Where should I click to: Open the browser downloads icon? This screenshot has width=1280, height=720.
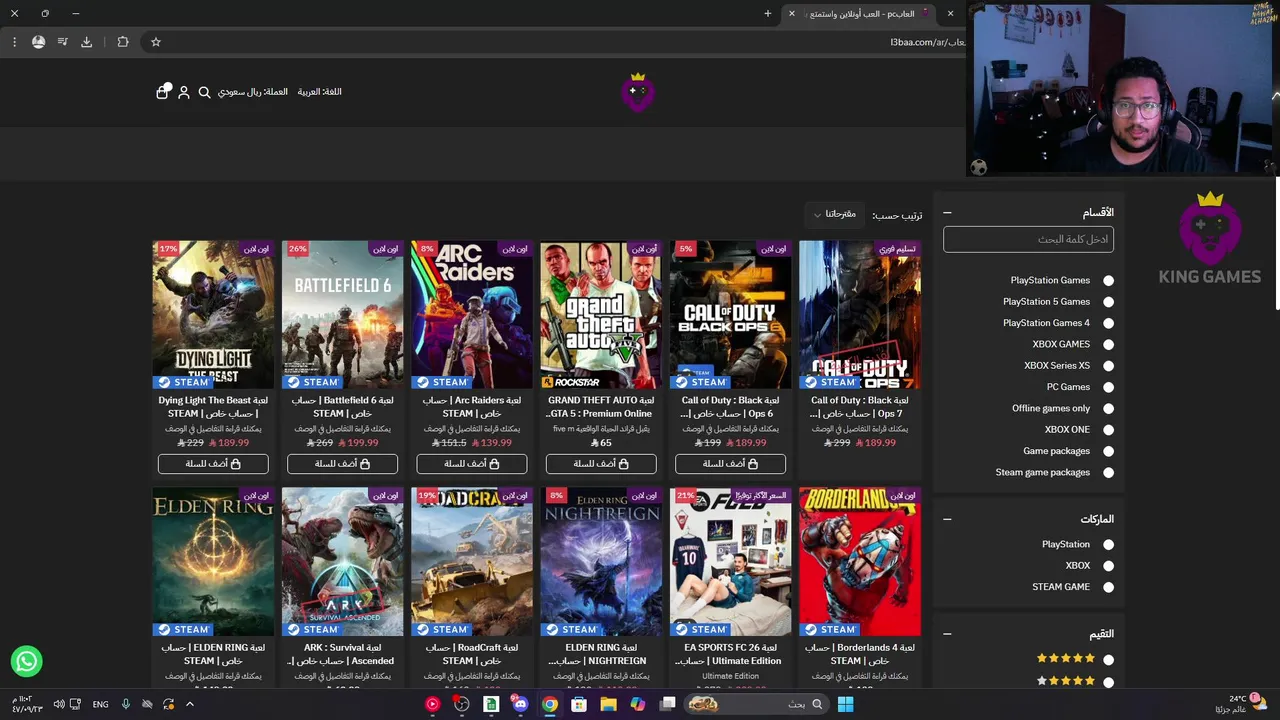(x=86, y=42)
